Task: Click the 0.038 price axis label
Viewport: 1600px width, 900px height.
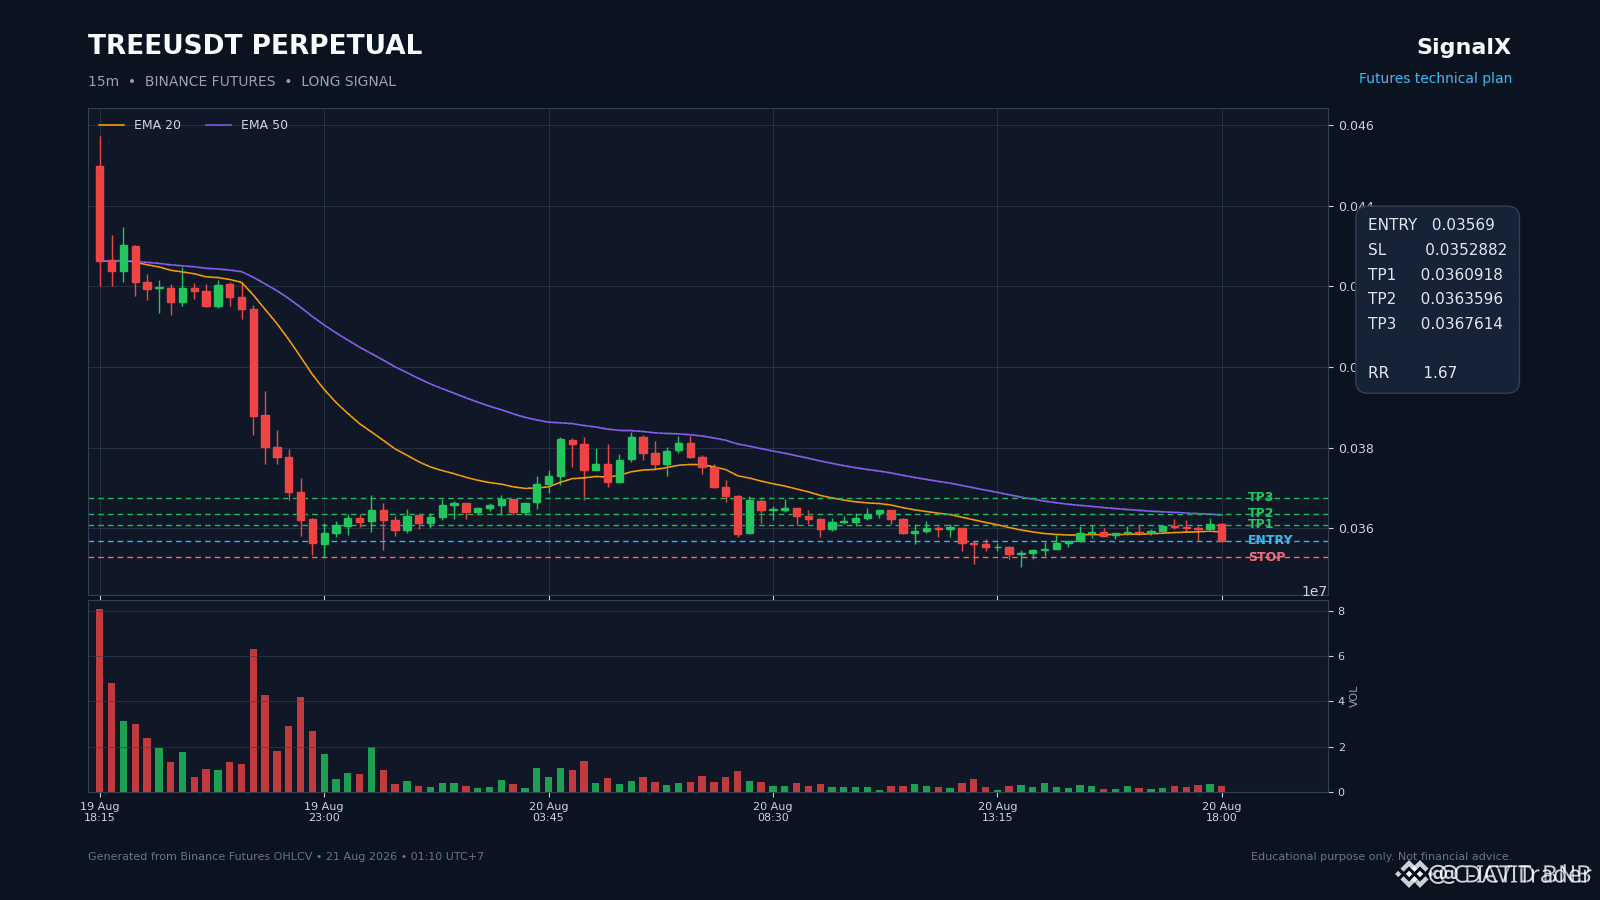Action: click(1356, 449)
